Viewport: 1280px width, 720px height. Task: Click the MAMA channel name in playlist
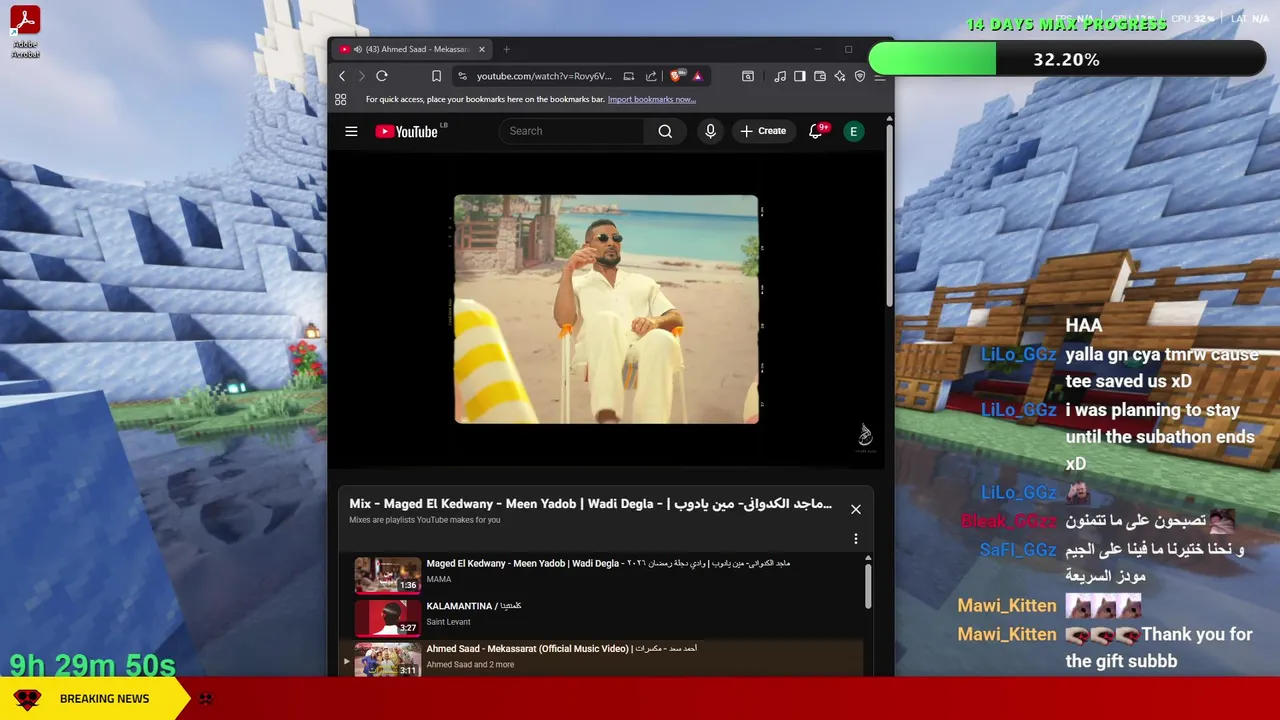pos(439,579)
